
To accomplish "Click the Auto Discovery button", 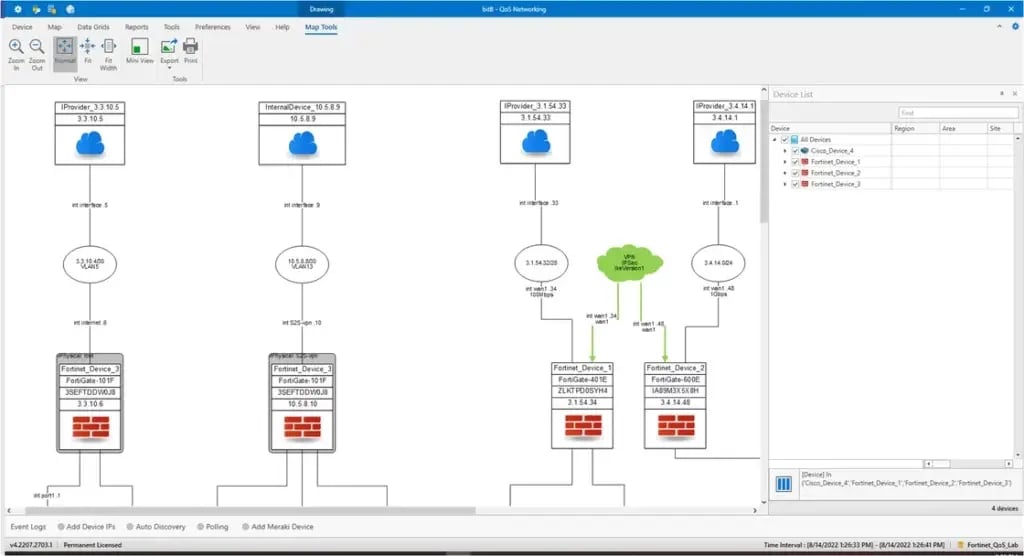I will pyautogui.click(x=157, y=526).
